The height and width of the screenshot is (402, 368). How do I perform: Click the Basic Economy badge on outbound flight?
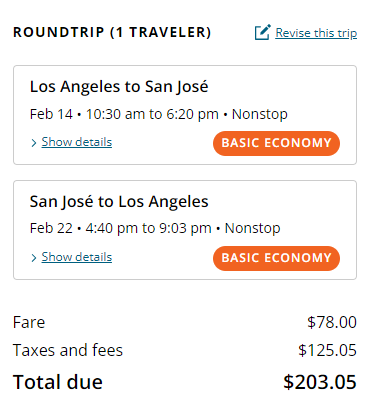click(276, 143)
